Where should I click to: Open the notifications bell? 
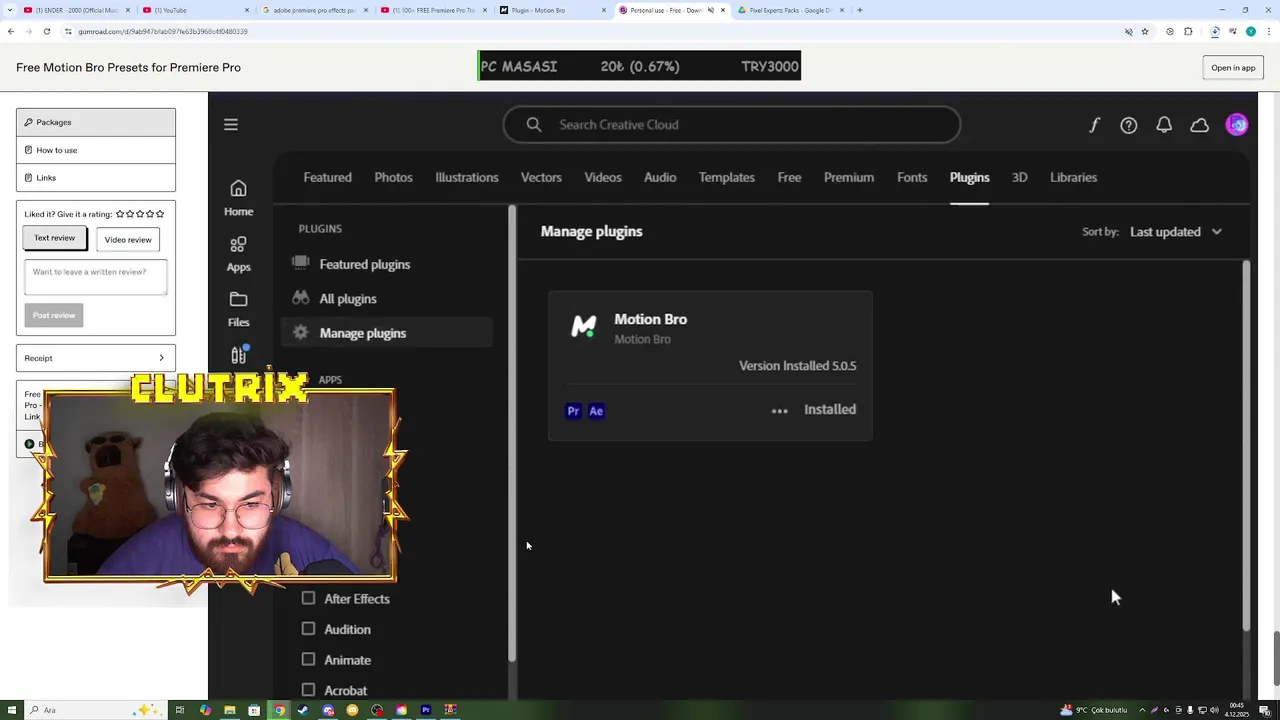click(x=1164, y=125)
